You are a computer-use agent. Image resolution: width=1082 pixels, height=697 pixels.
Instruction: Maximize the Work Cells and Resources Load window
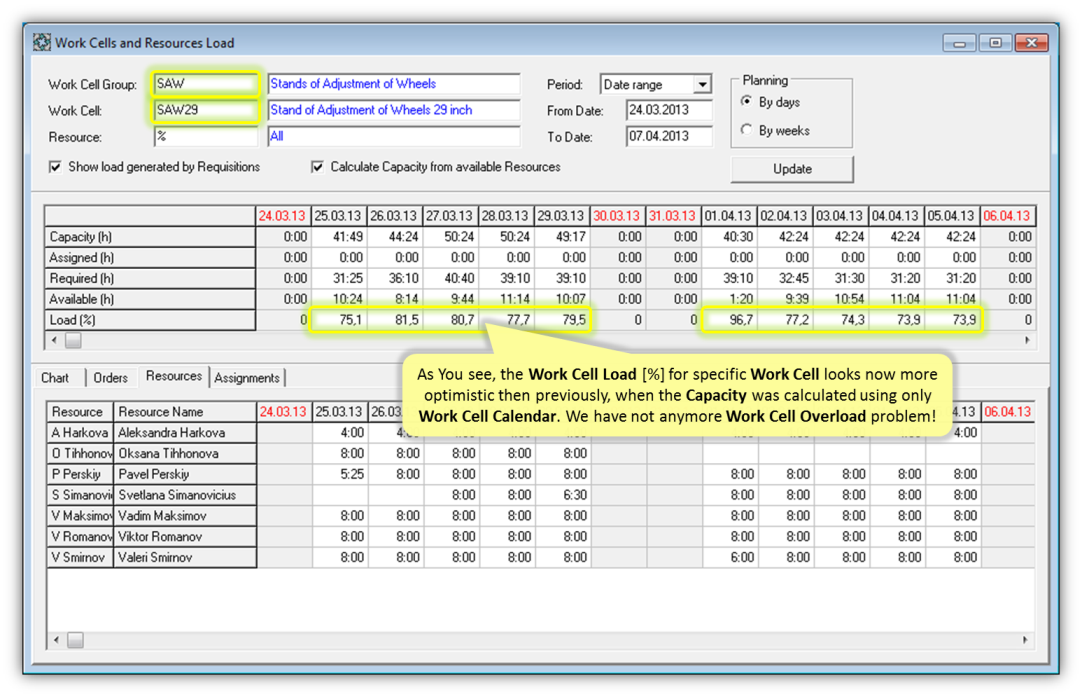coord(995,43)
